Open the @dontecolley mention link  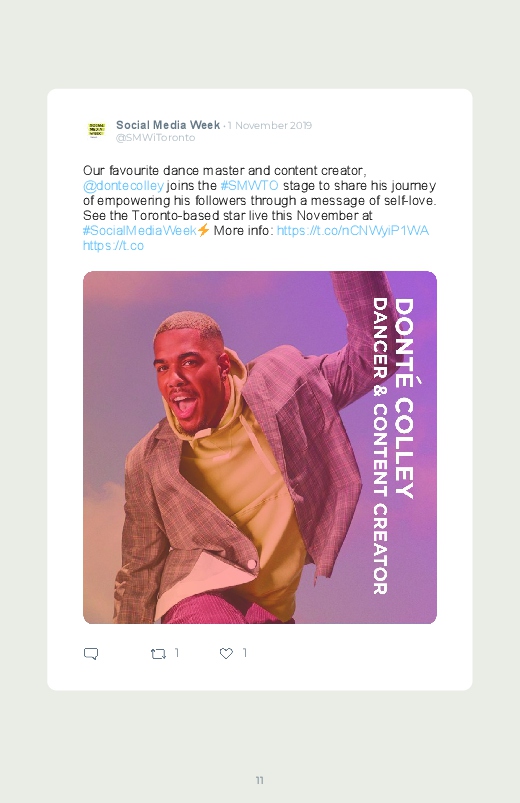(123, 185)
